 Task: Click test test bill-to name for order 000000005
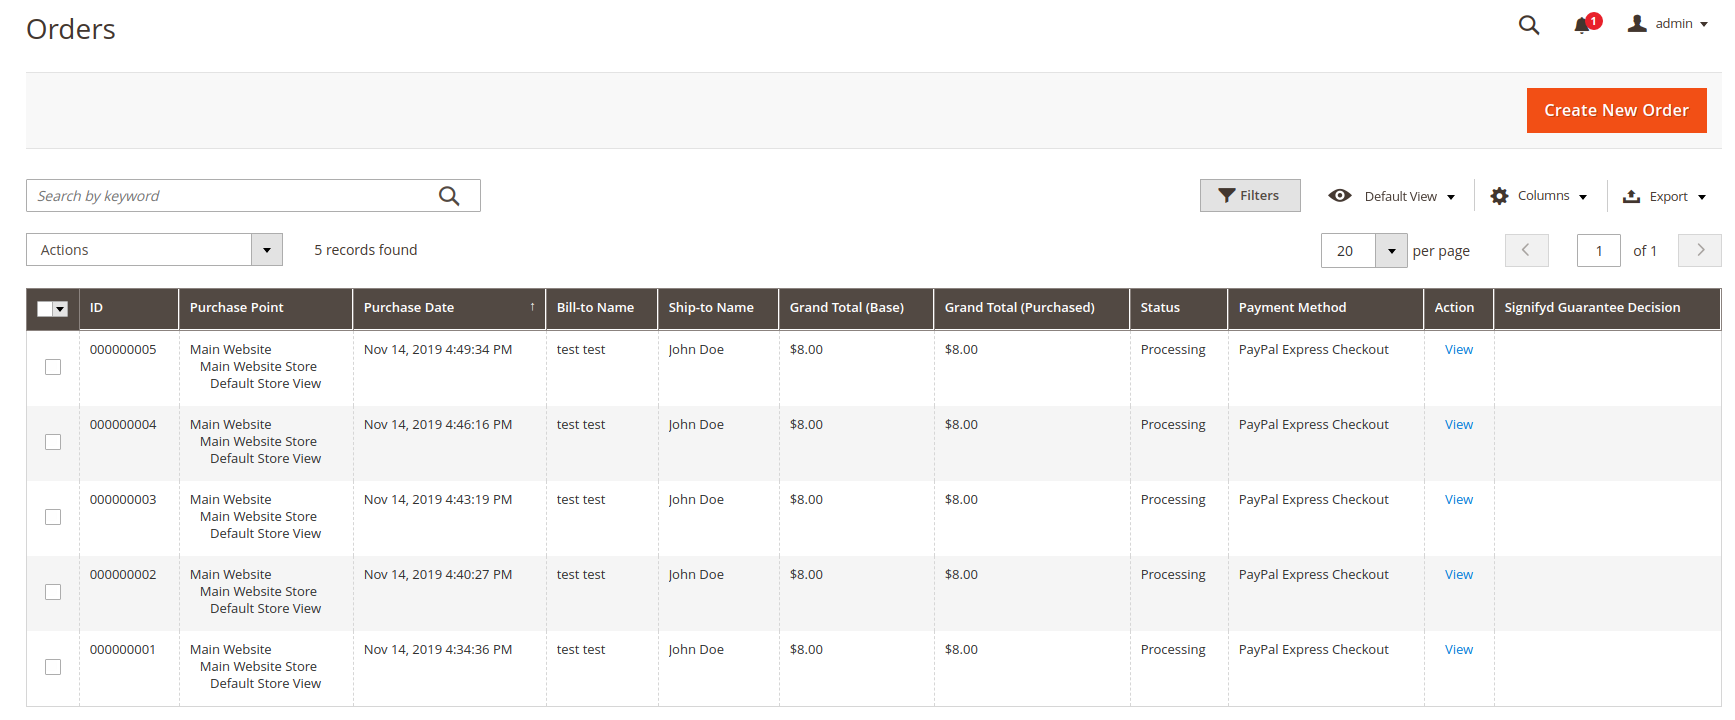[x=581, y=350]
